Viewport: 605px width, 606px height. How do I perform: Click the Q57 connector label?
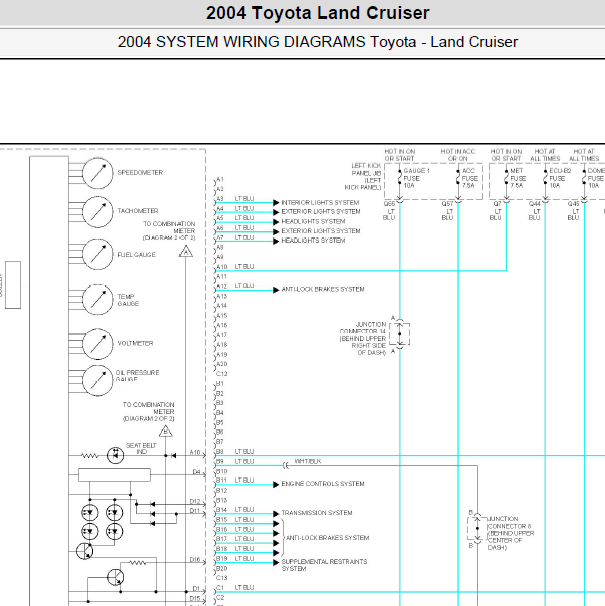coord(447,204)
